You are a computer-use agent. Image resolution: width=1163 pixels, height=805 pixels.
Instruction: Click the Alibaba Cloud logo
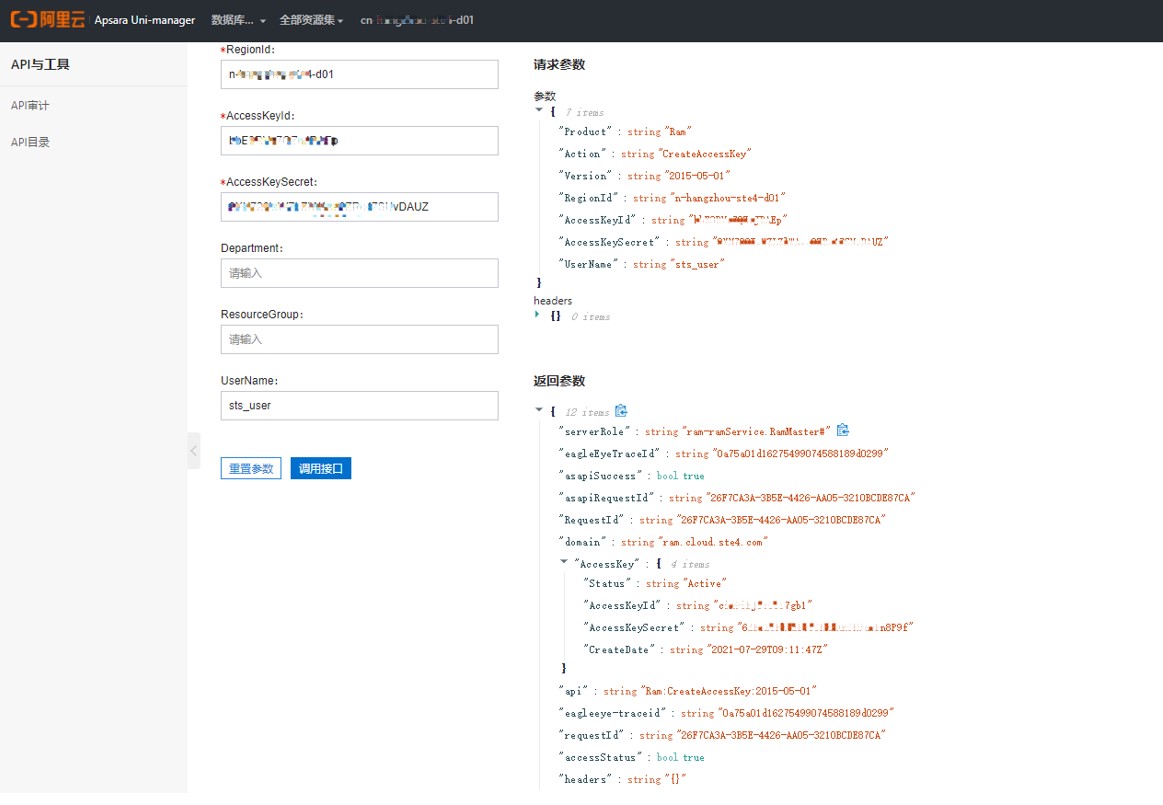click(x=47, y=20)
